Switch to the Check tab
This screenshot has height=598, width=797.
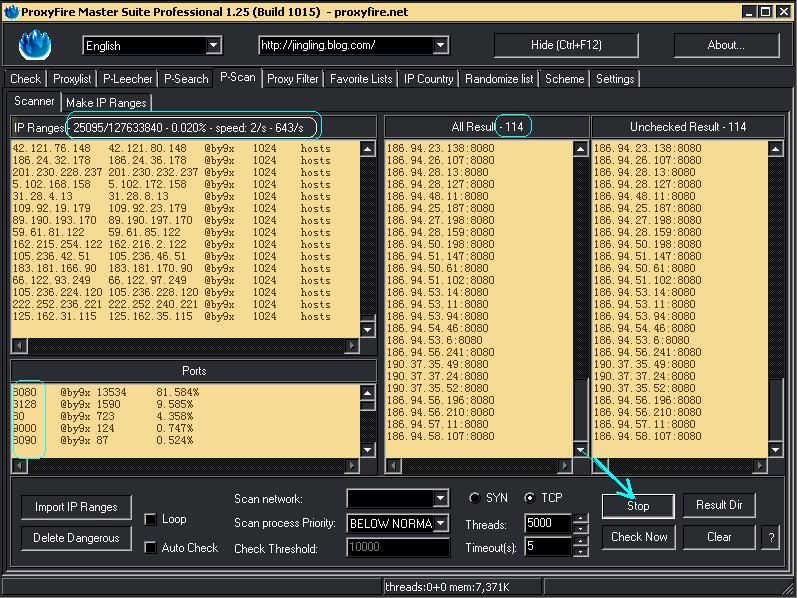(x=25, y=79)
